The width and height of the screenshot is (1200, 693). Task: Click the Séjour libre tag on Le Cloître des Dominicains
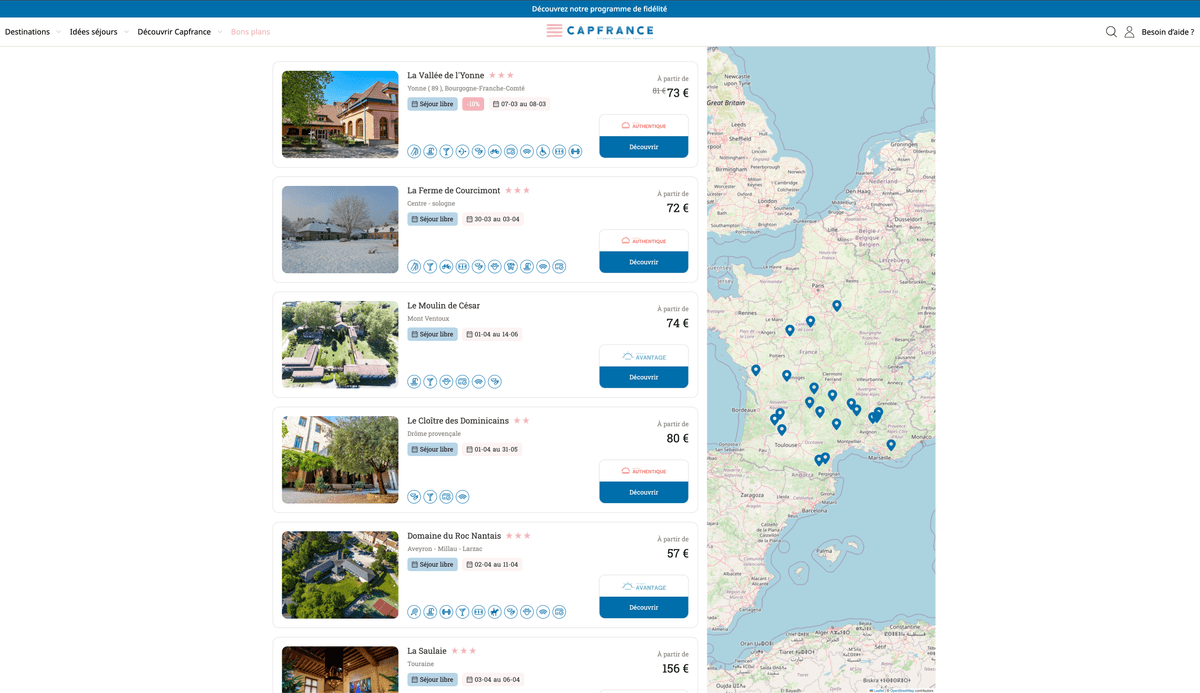432,450
